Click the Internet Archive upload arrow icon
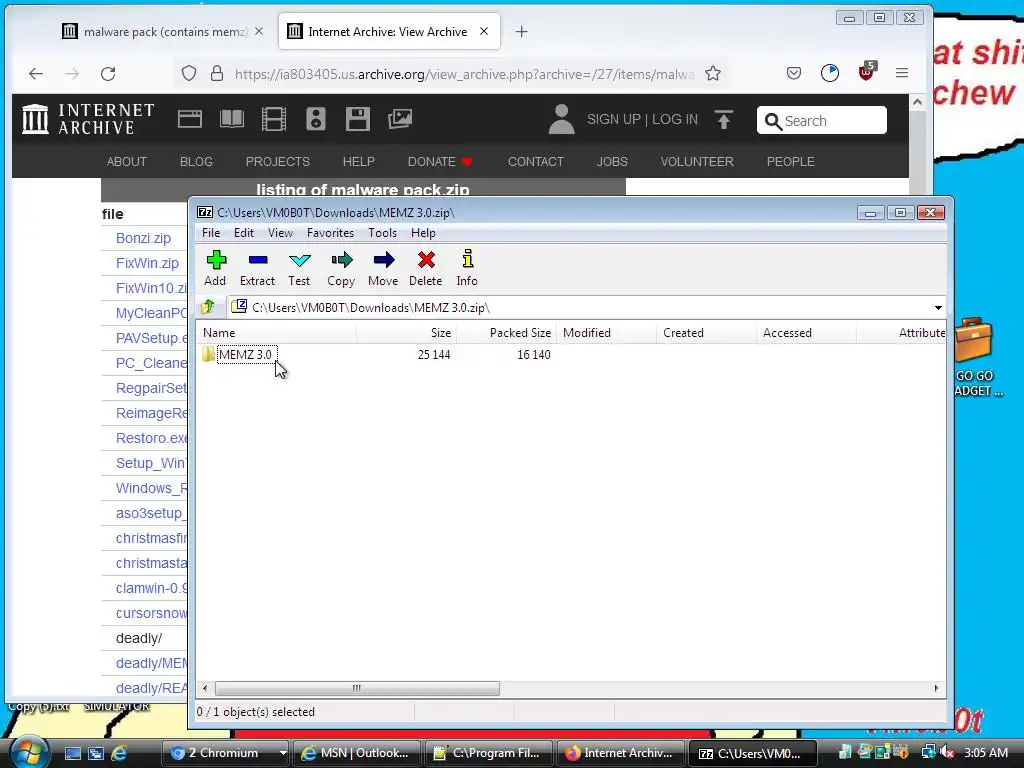Viewport: 1024px width, 768px height. [724, 120]
